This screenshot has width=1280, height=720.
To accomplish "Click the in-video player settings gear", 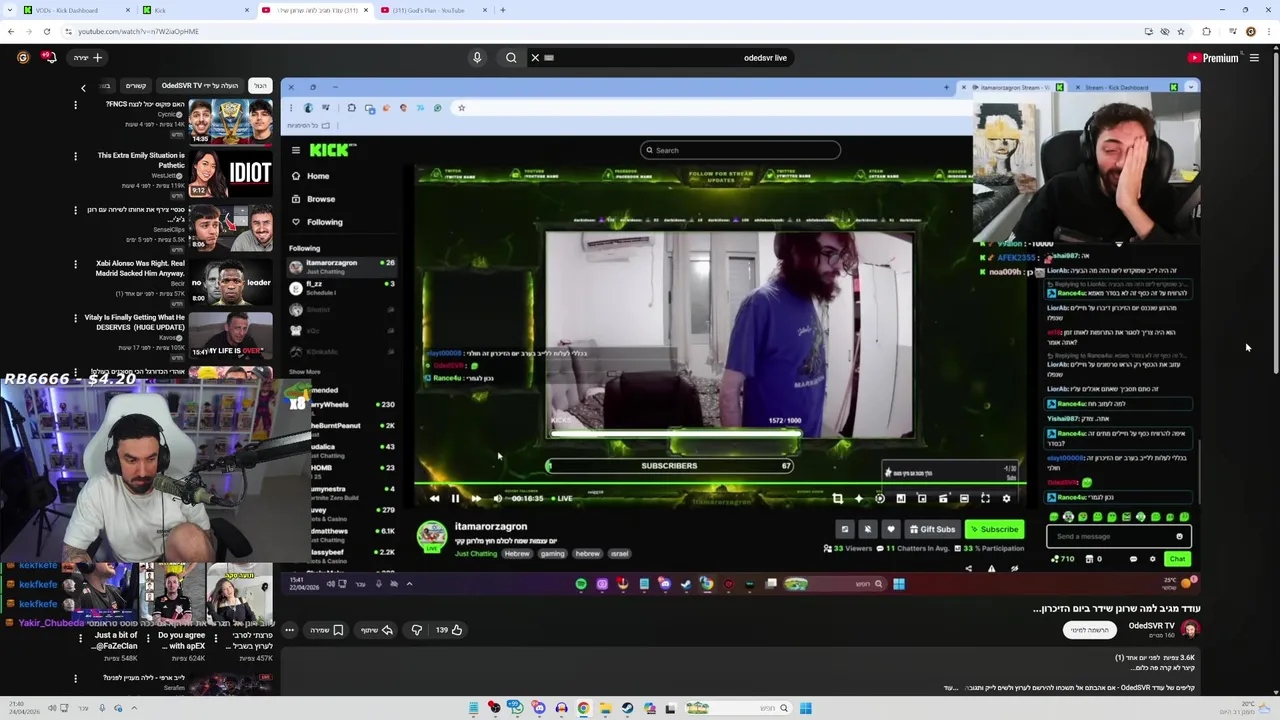I will point(1006,498).
